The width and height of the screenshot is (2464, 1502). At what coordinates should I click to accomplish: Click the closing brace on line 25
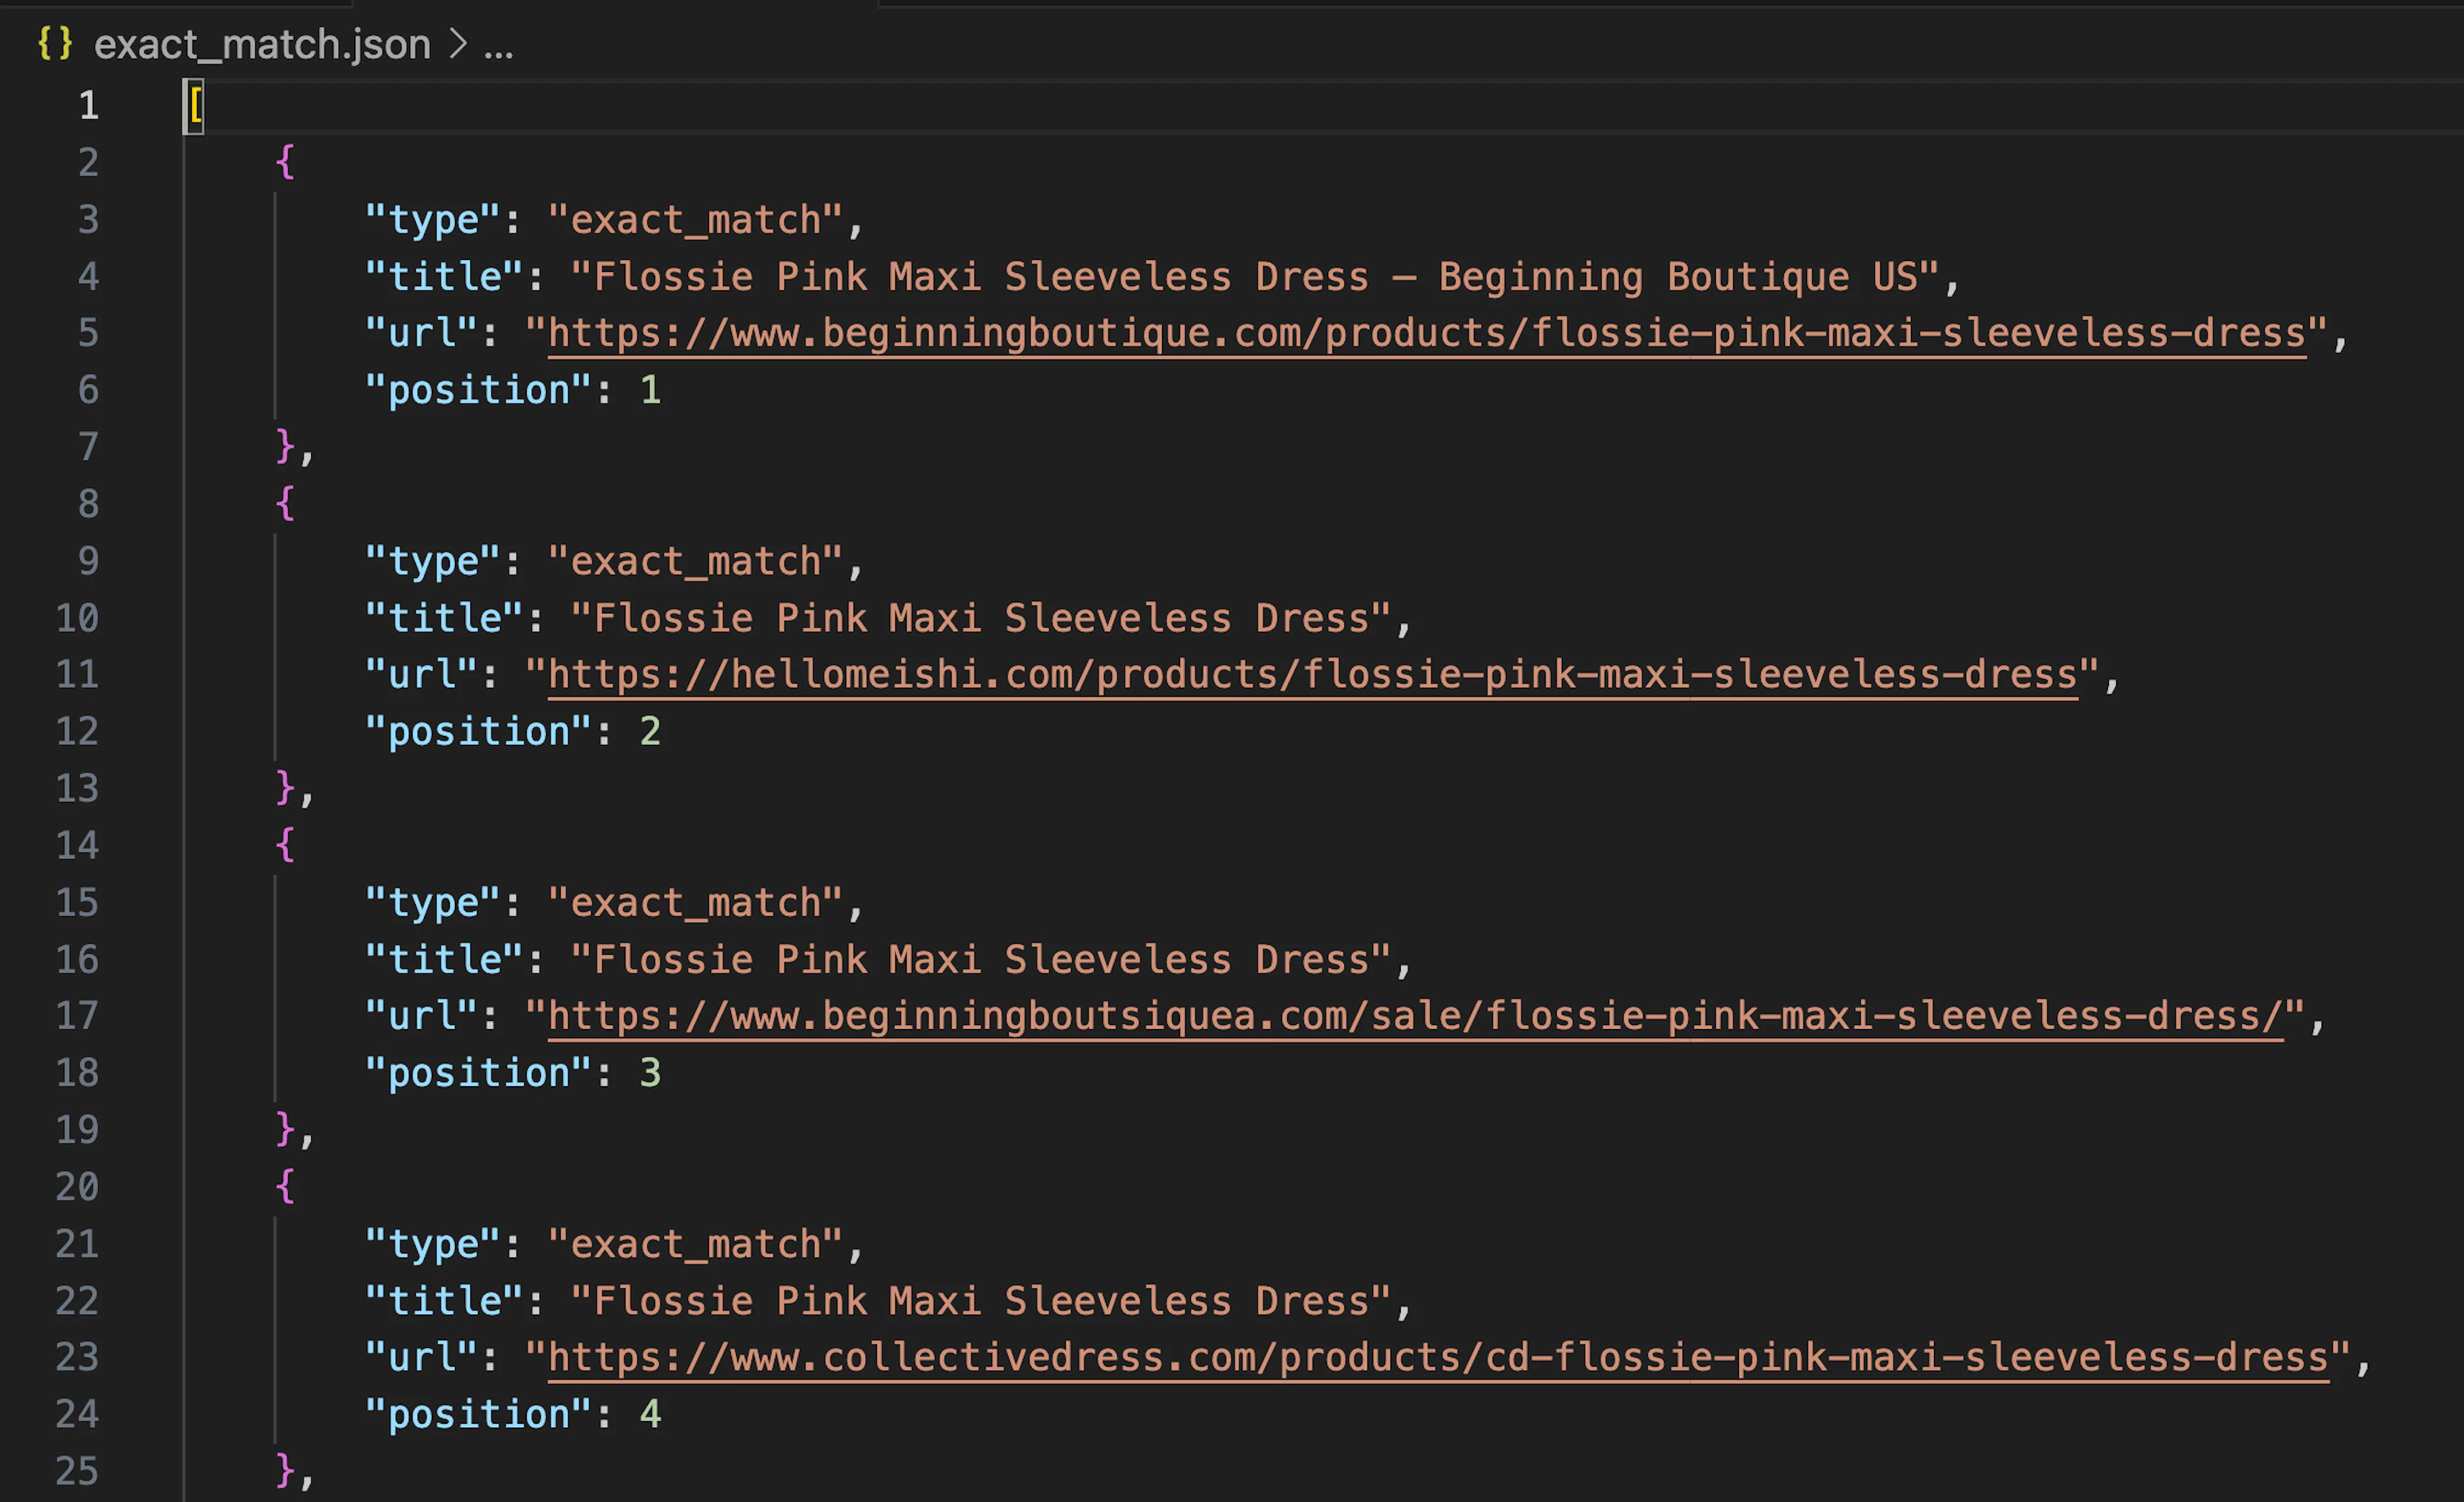285,1471
